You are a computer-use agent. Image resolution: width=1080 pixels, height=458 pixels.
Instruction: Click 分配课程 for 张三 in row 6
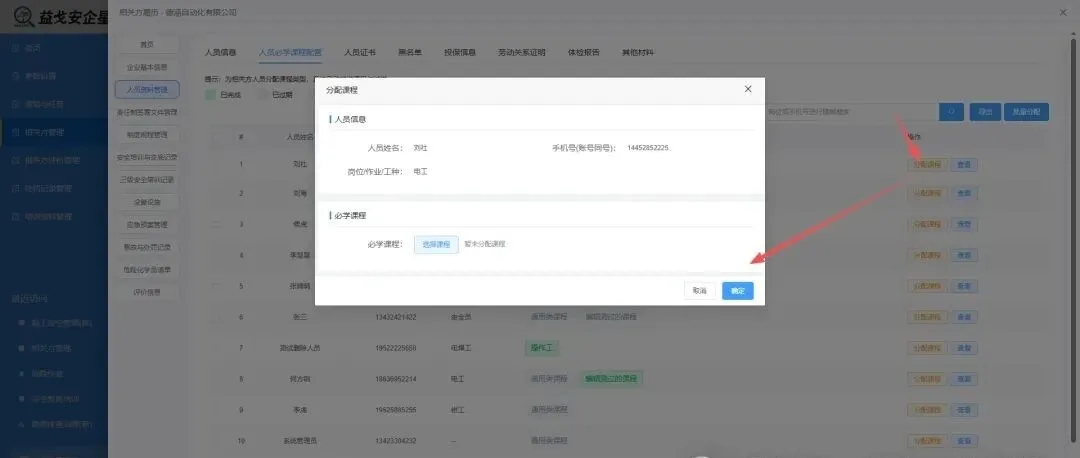pos(927,317)
